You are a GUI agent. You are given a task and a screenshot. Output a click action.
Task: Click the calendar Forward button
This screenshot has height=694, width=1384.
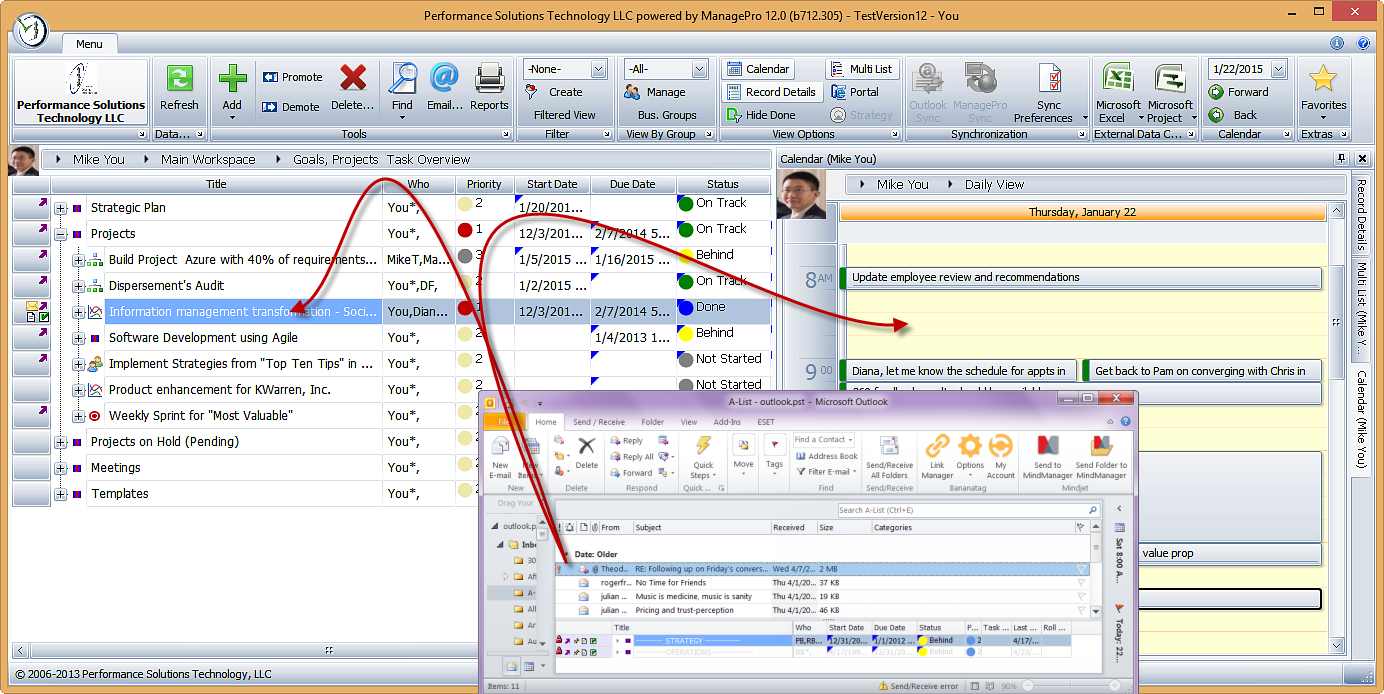point(1238,92)
